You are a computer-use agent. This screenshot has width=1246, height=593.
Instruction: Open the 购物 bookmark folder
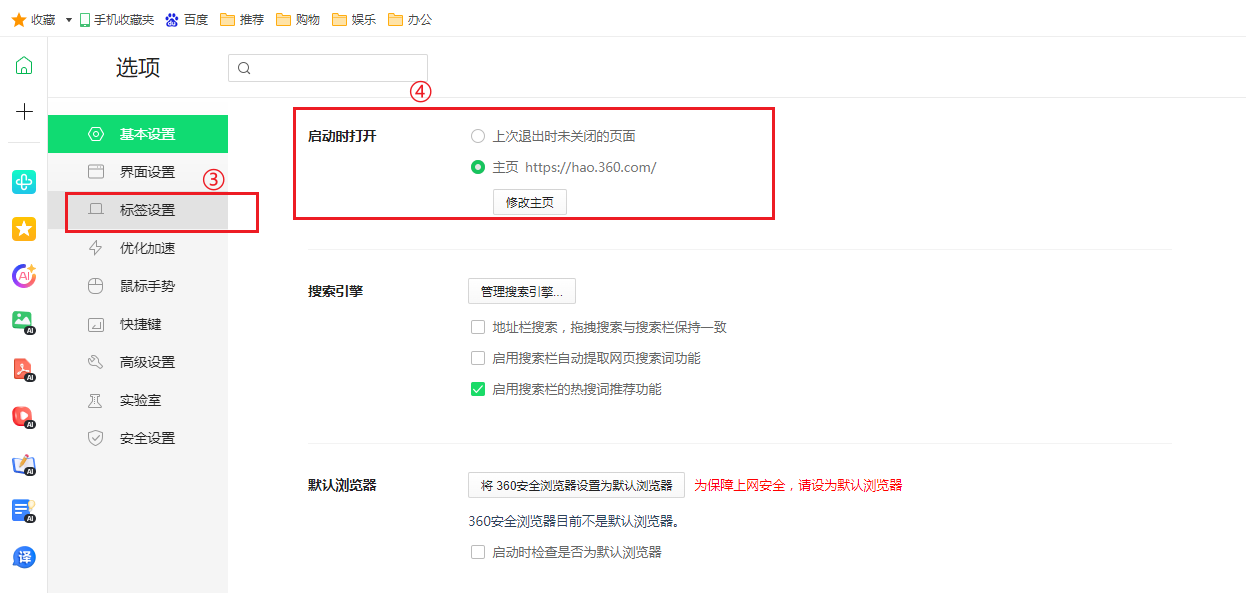tap(297, 19)
